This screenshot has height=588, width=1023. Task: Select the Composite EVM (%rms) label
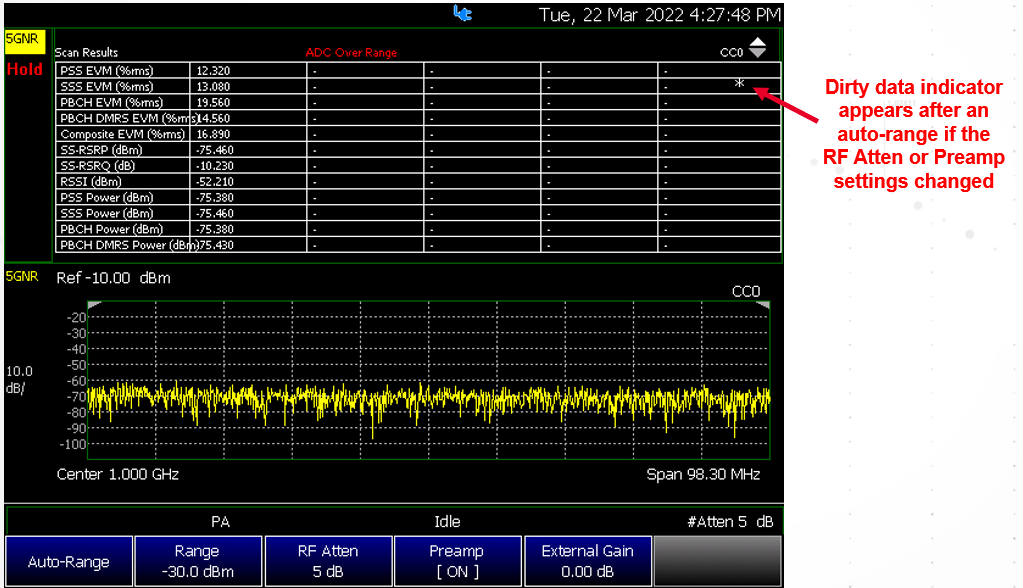pyautogui.click(x=123, y=134)
